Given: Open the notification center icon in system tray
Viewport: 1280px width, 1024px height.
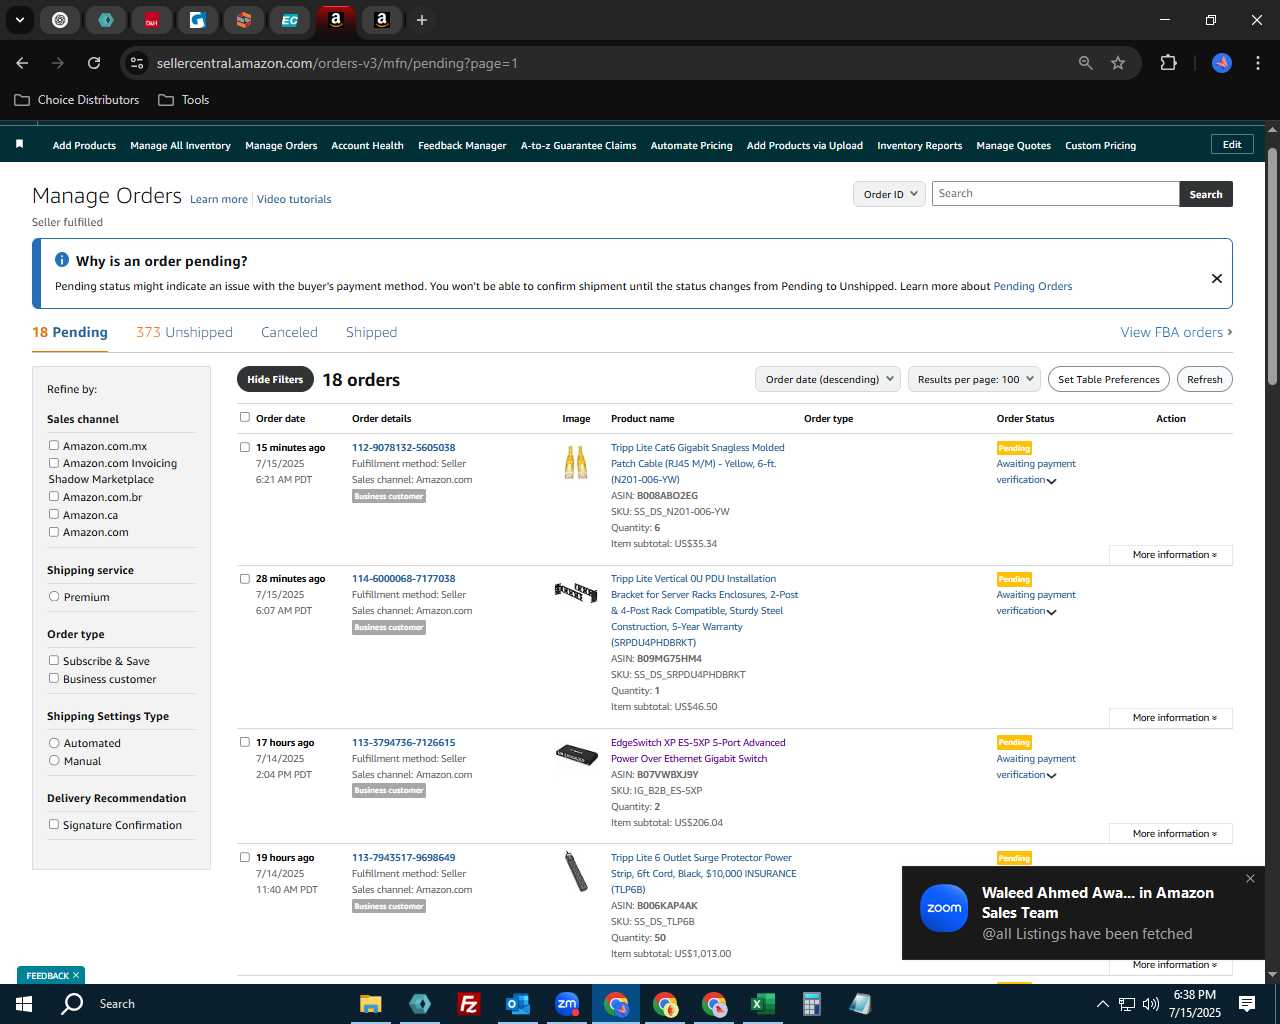Looking at the screenshot, I should 1247,1004.
